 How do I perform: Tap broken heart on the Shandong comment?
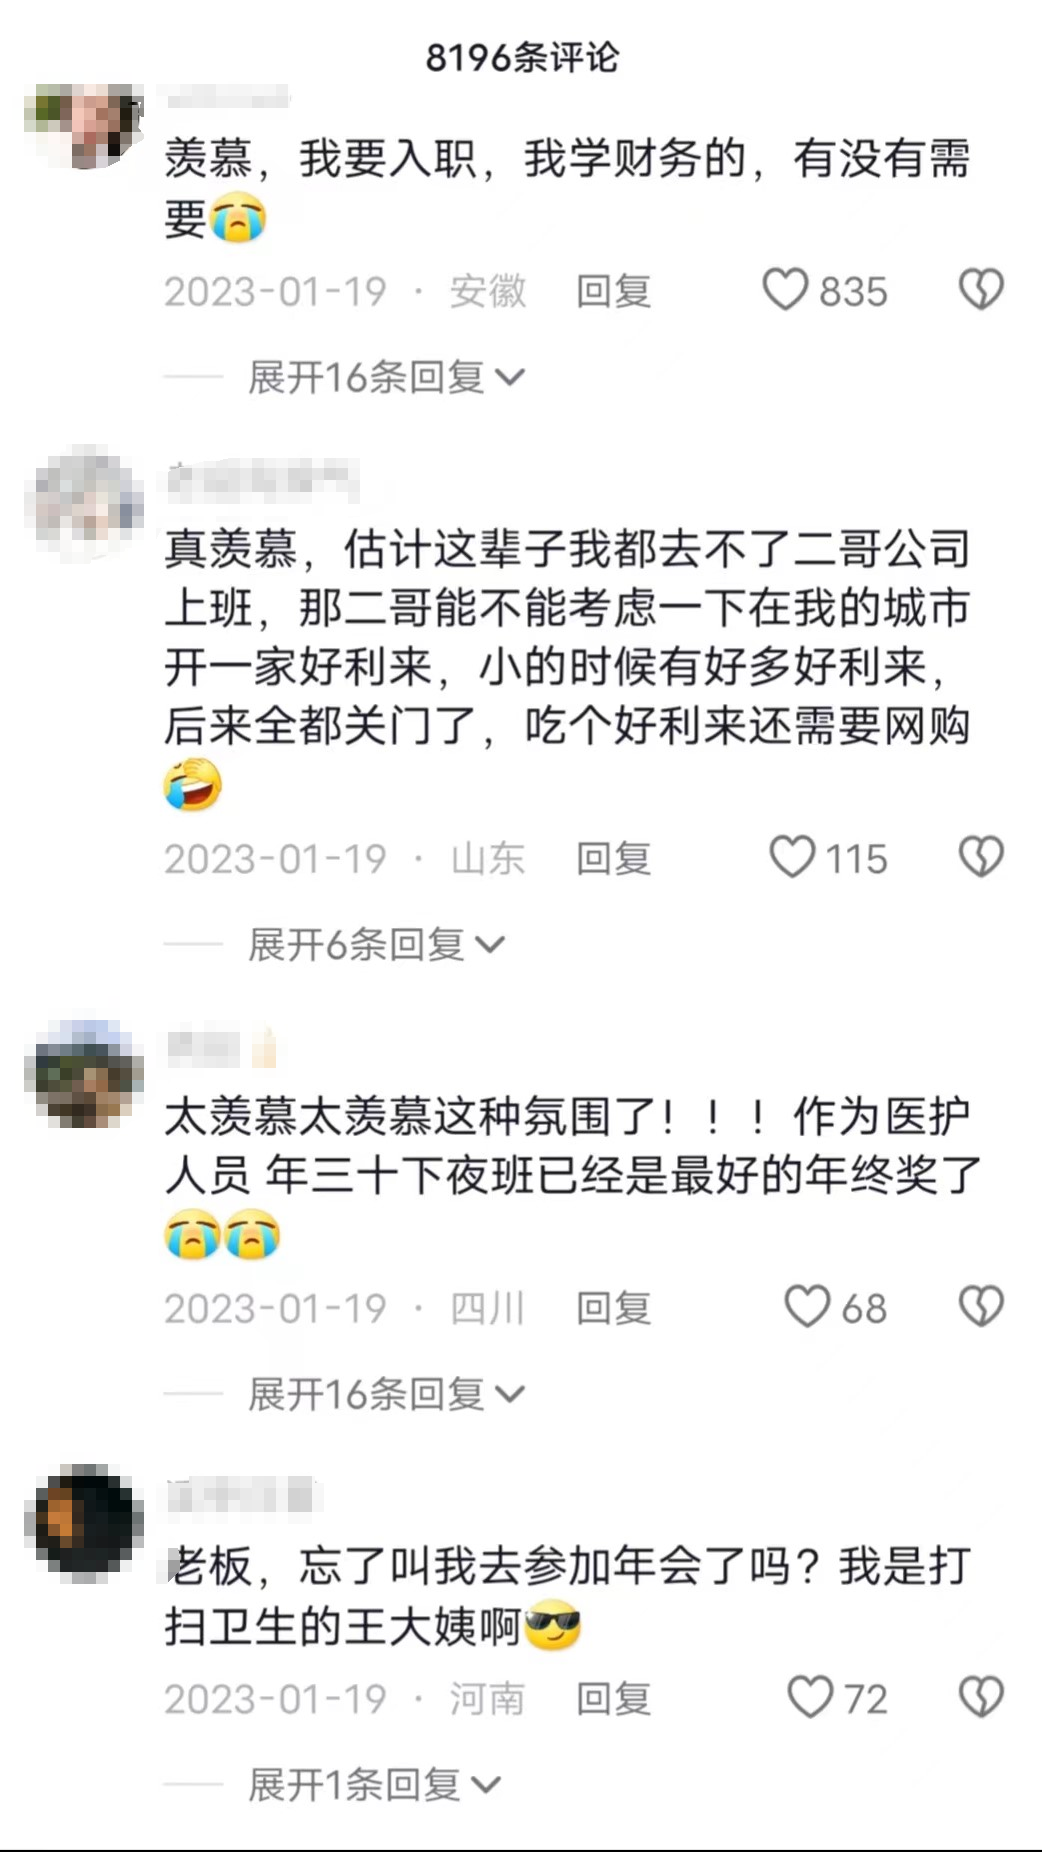click(x=981, y=857)
